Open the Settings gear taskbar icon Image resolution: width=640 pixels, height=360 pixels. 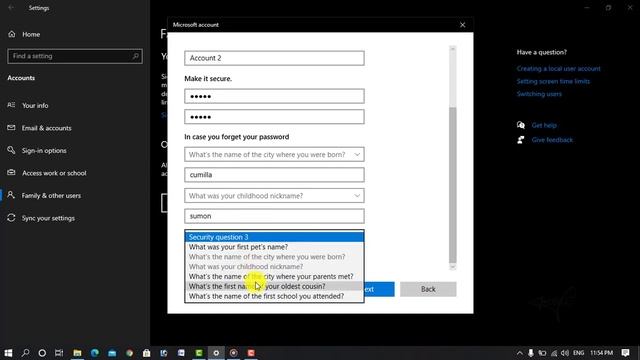[216, 353]
